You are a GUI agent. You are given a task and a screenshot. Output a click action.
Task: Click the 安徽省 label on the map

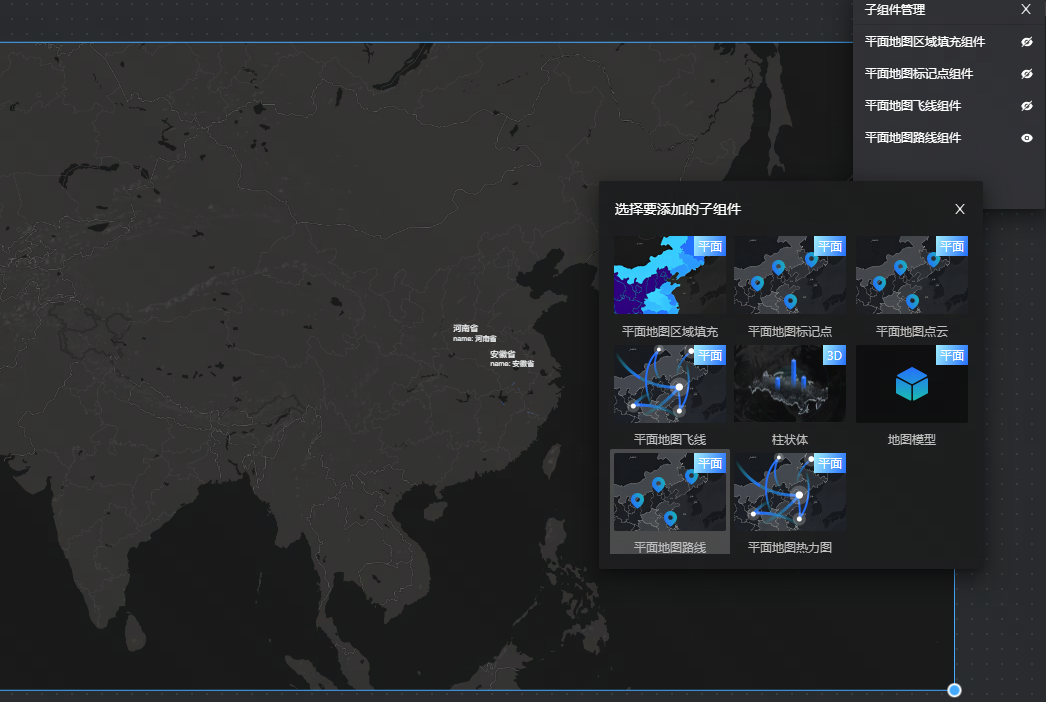pos(502,354)
